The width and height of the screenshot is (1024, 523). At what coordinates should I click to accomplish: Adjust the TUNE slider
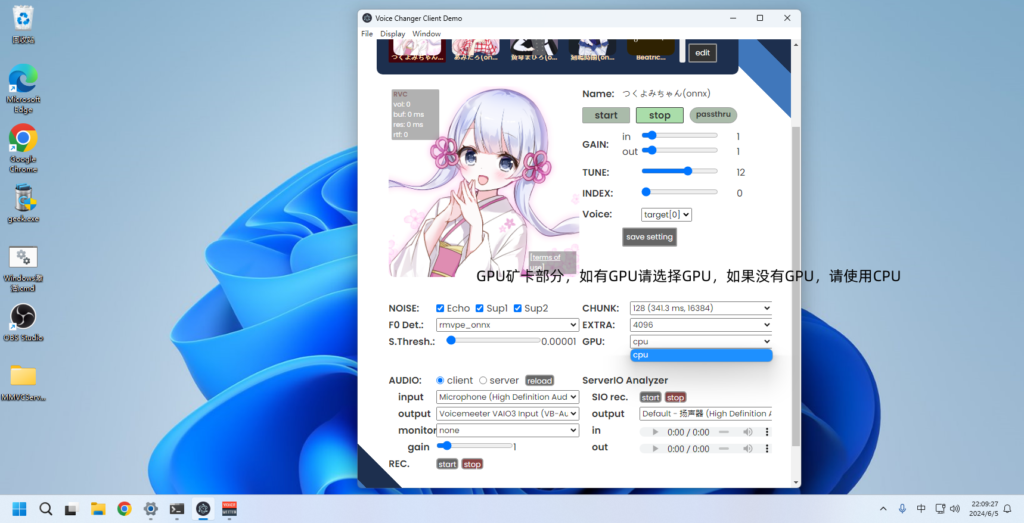tap(680, 171)
